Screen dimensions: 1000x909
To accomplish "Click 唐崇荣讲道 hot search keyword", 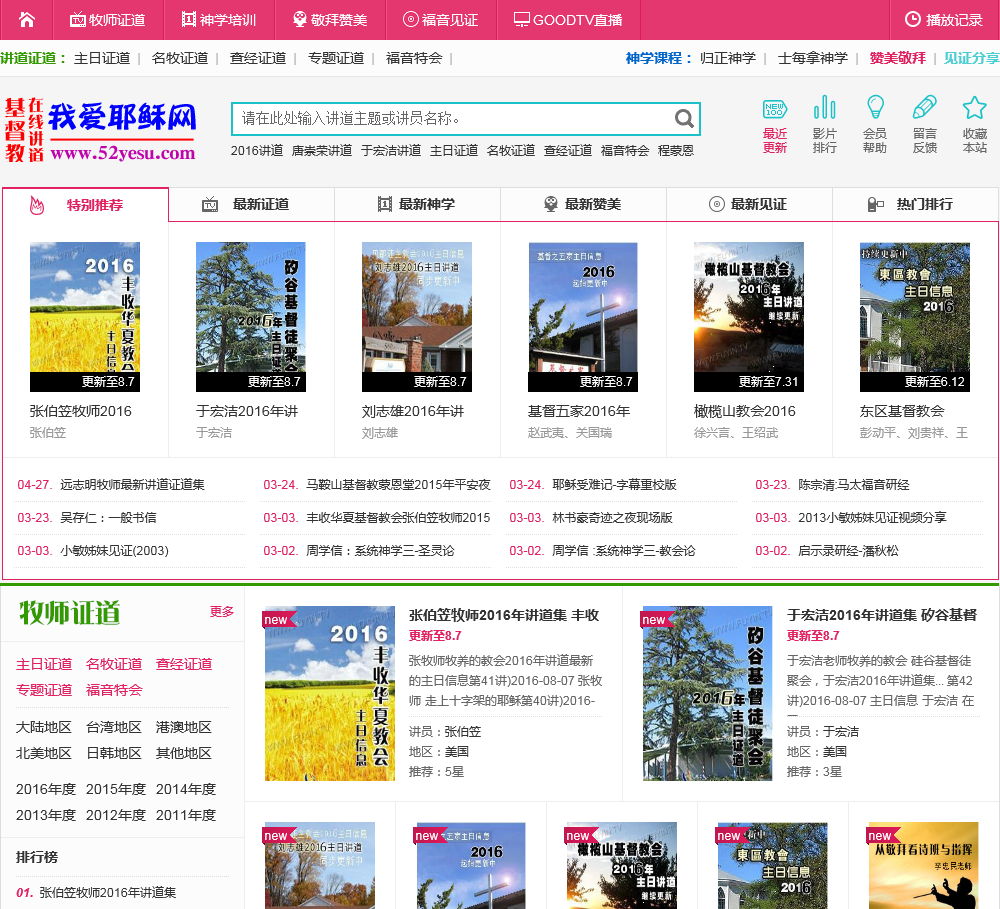I will click(322, 151).
